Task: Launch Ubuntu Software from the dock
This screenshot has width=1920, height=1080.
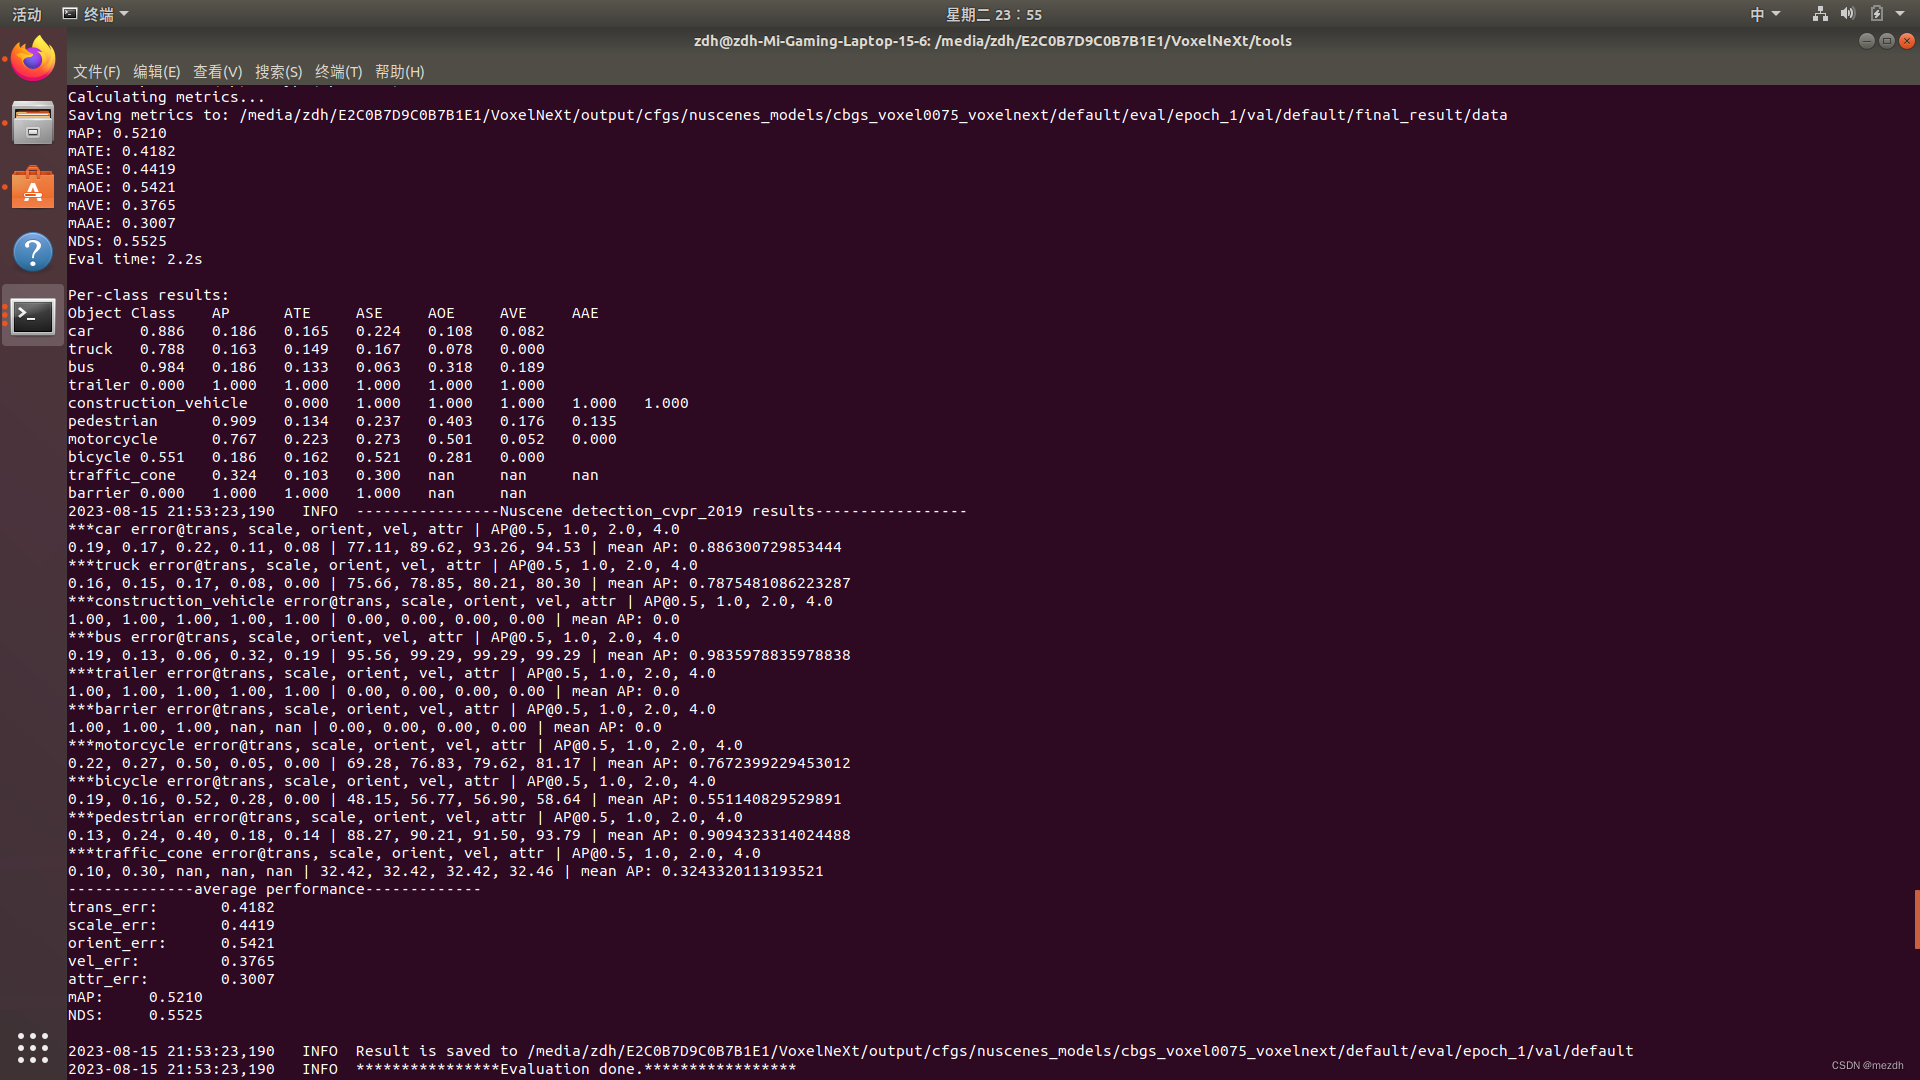Action: click(x=33, y=187)
